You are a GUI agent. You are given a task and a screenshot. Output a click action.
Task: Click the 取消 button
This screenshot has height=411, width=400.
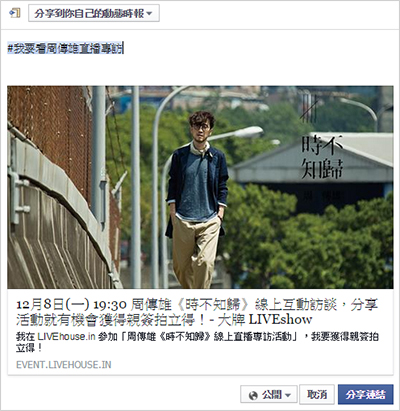click(x=317, y=395)
